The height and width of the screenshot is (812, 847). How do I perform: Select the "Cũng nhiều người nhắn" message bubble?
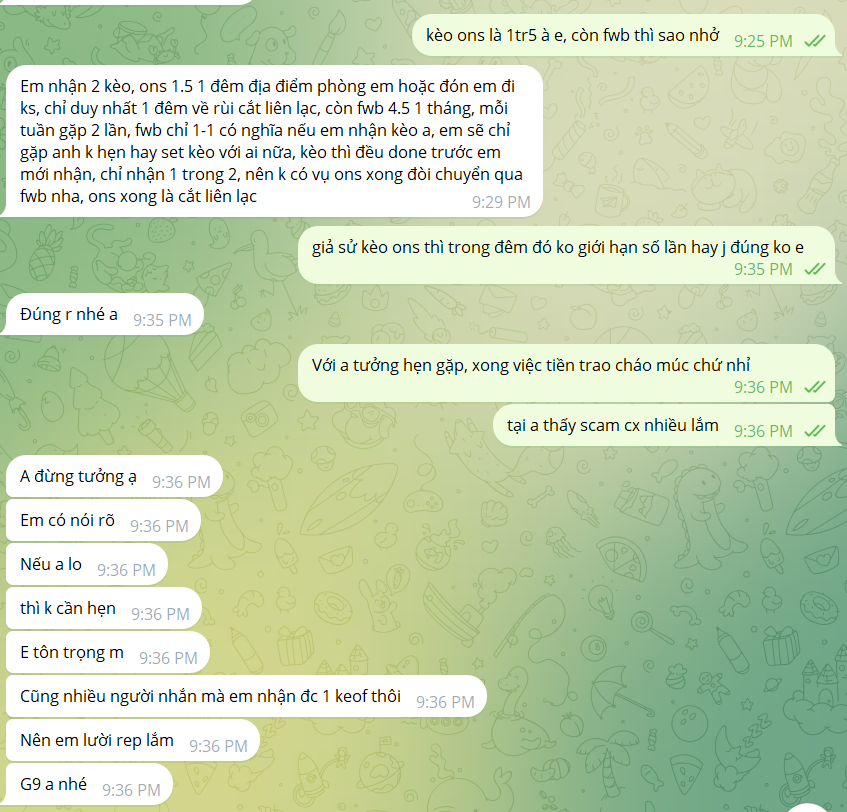pos(246,696)
